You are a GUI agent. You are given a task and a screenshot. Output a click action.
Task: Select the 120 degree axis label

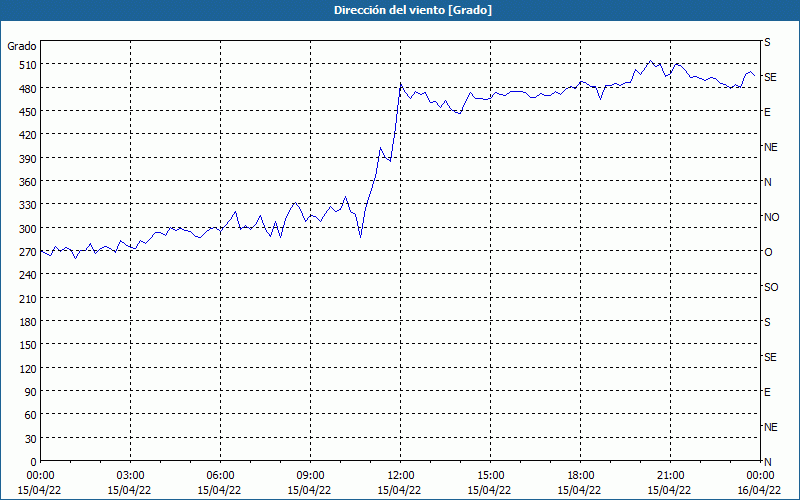[29, 369]
